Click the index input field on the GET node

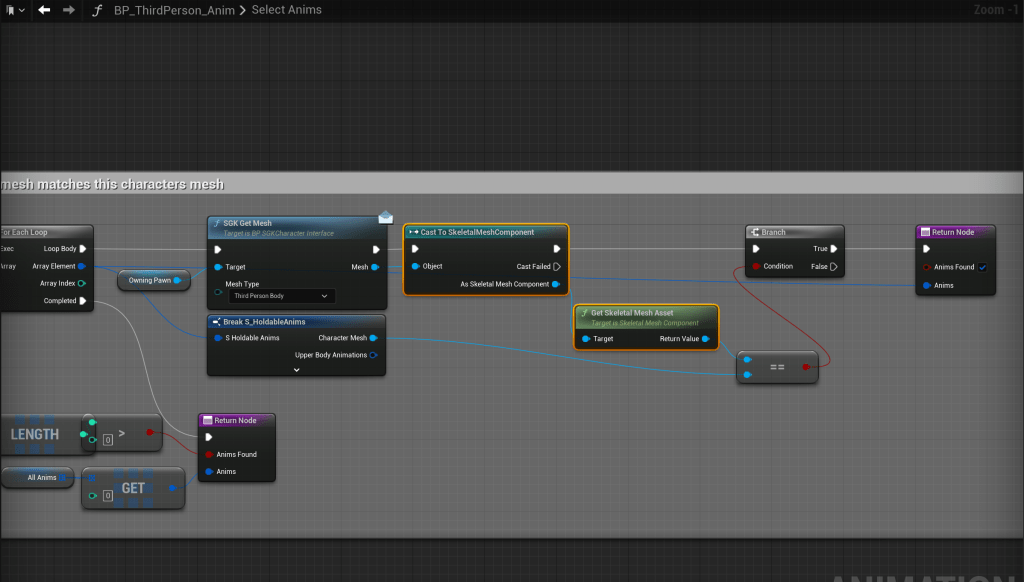(x=106, y=496)
